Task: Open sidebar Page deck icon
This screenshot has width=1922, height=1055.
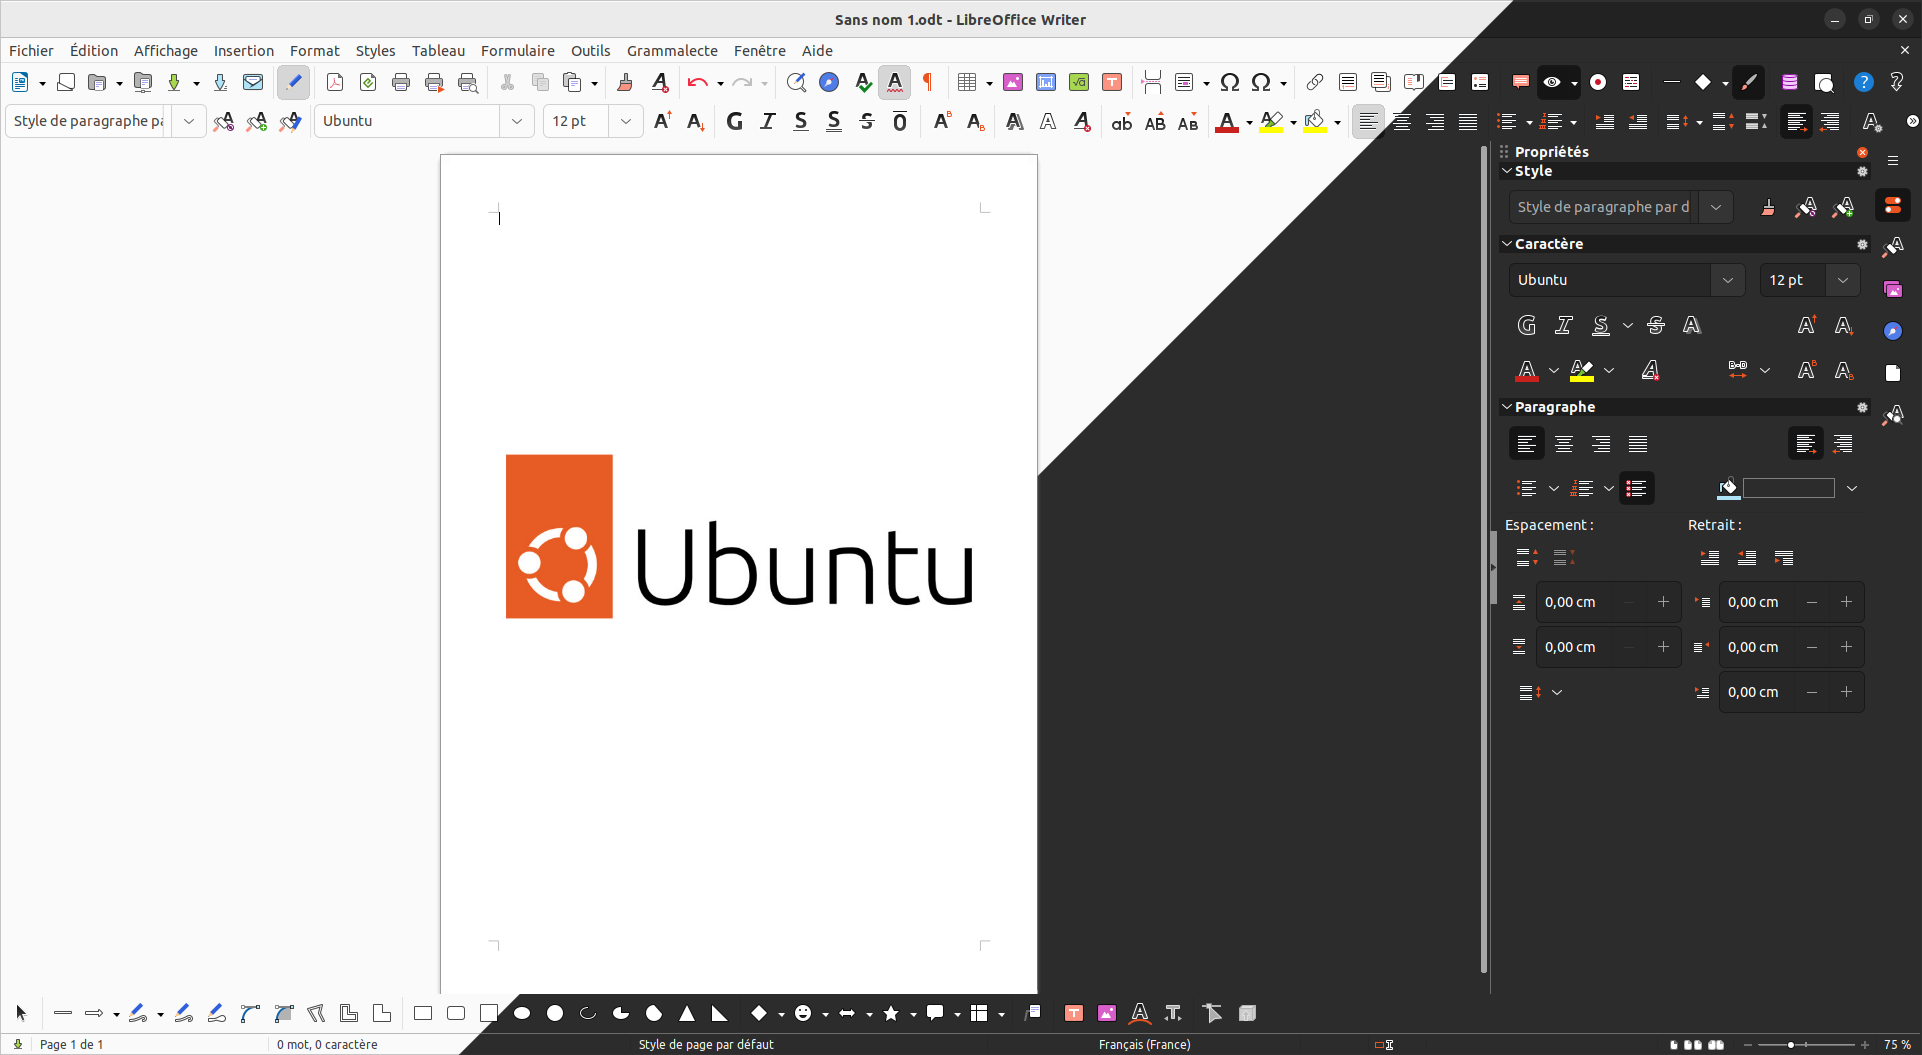Action: (1893, 373)
